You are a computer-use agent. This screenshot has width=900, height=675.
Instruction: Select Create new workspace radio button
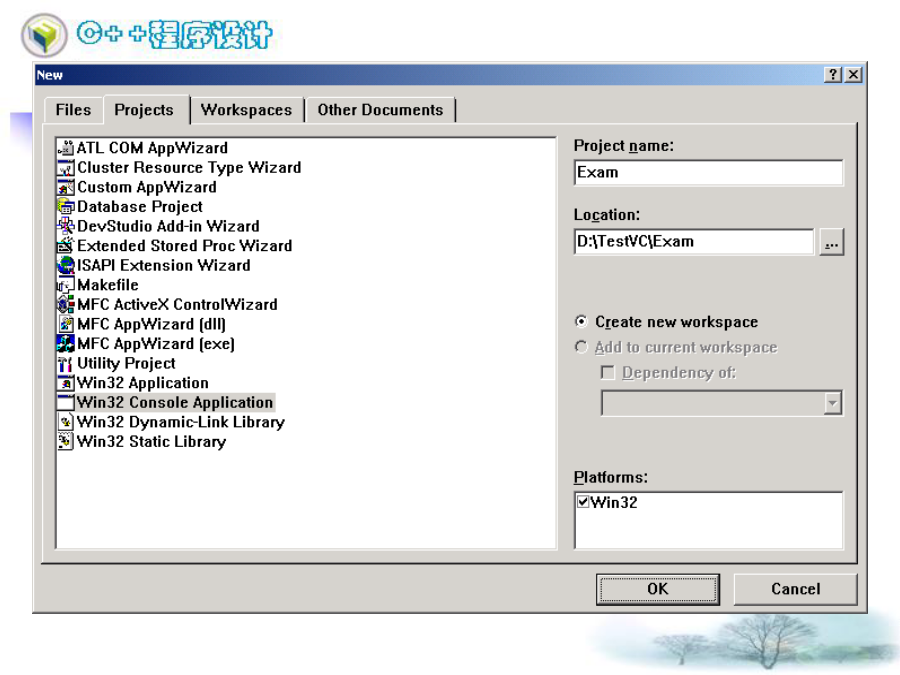pyautogui.click(x=581, y=321)
